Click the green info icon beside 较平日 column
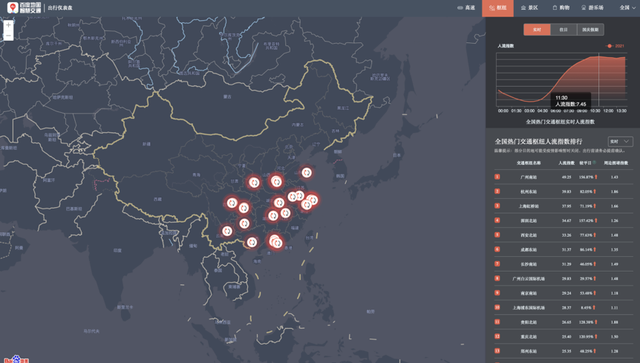Image resolution: width=640 pixels, height=363 pixels. pos(594,163)
